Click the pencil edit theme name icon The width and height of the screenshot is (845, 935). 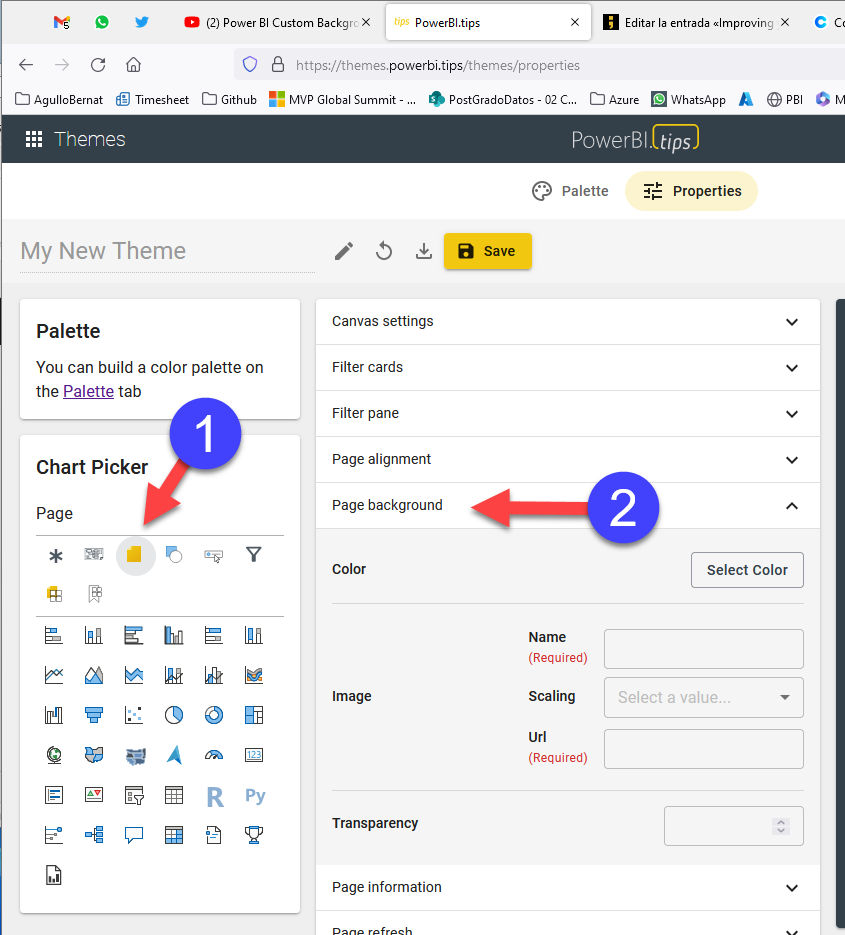click(343, 251)
